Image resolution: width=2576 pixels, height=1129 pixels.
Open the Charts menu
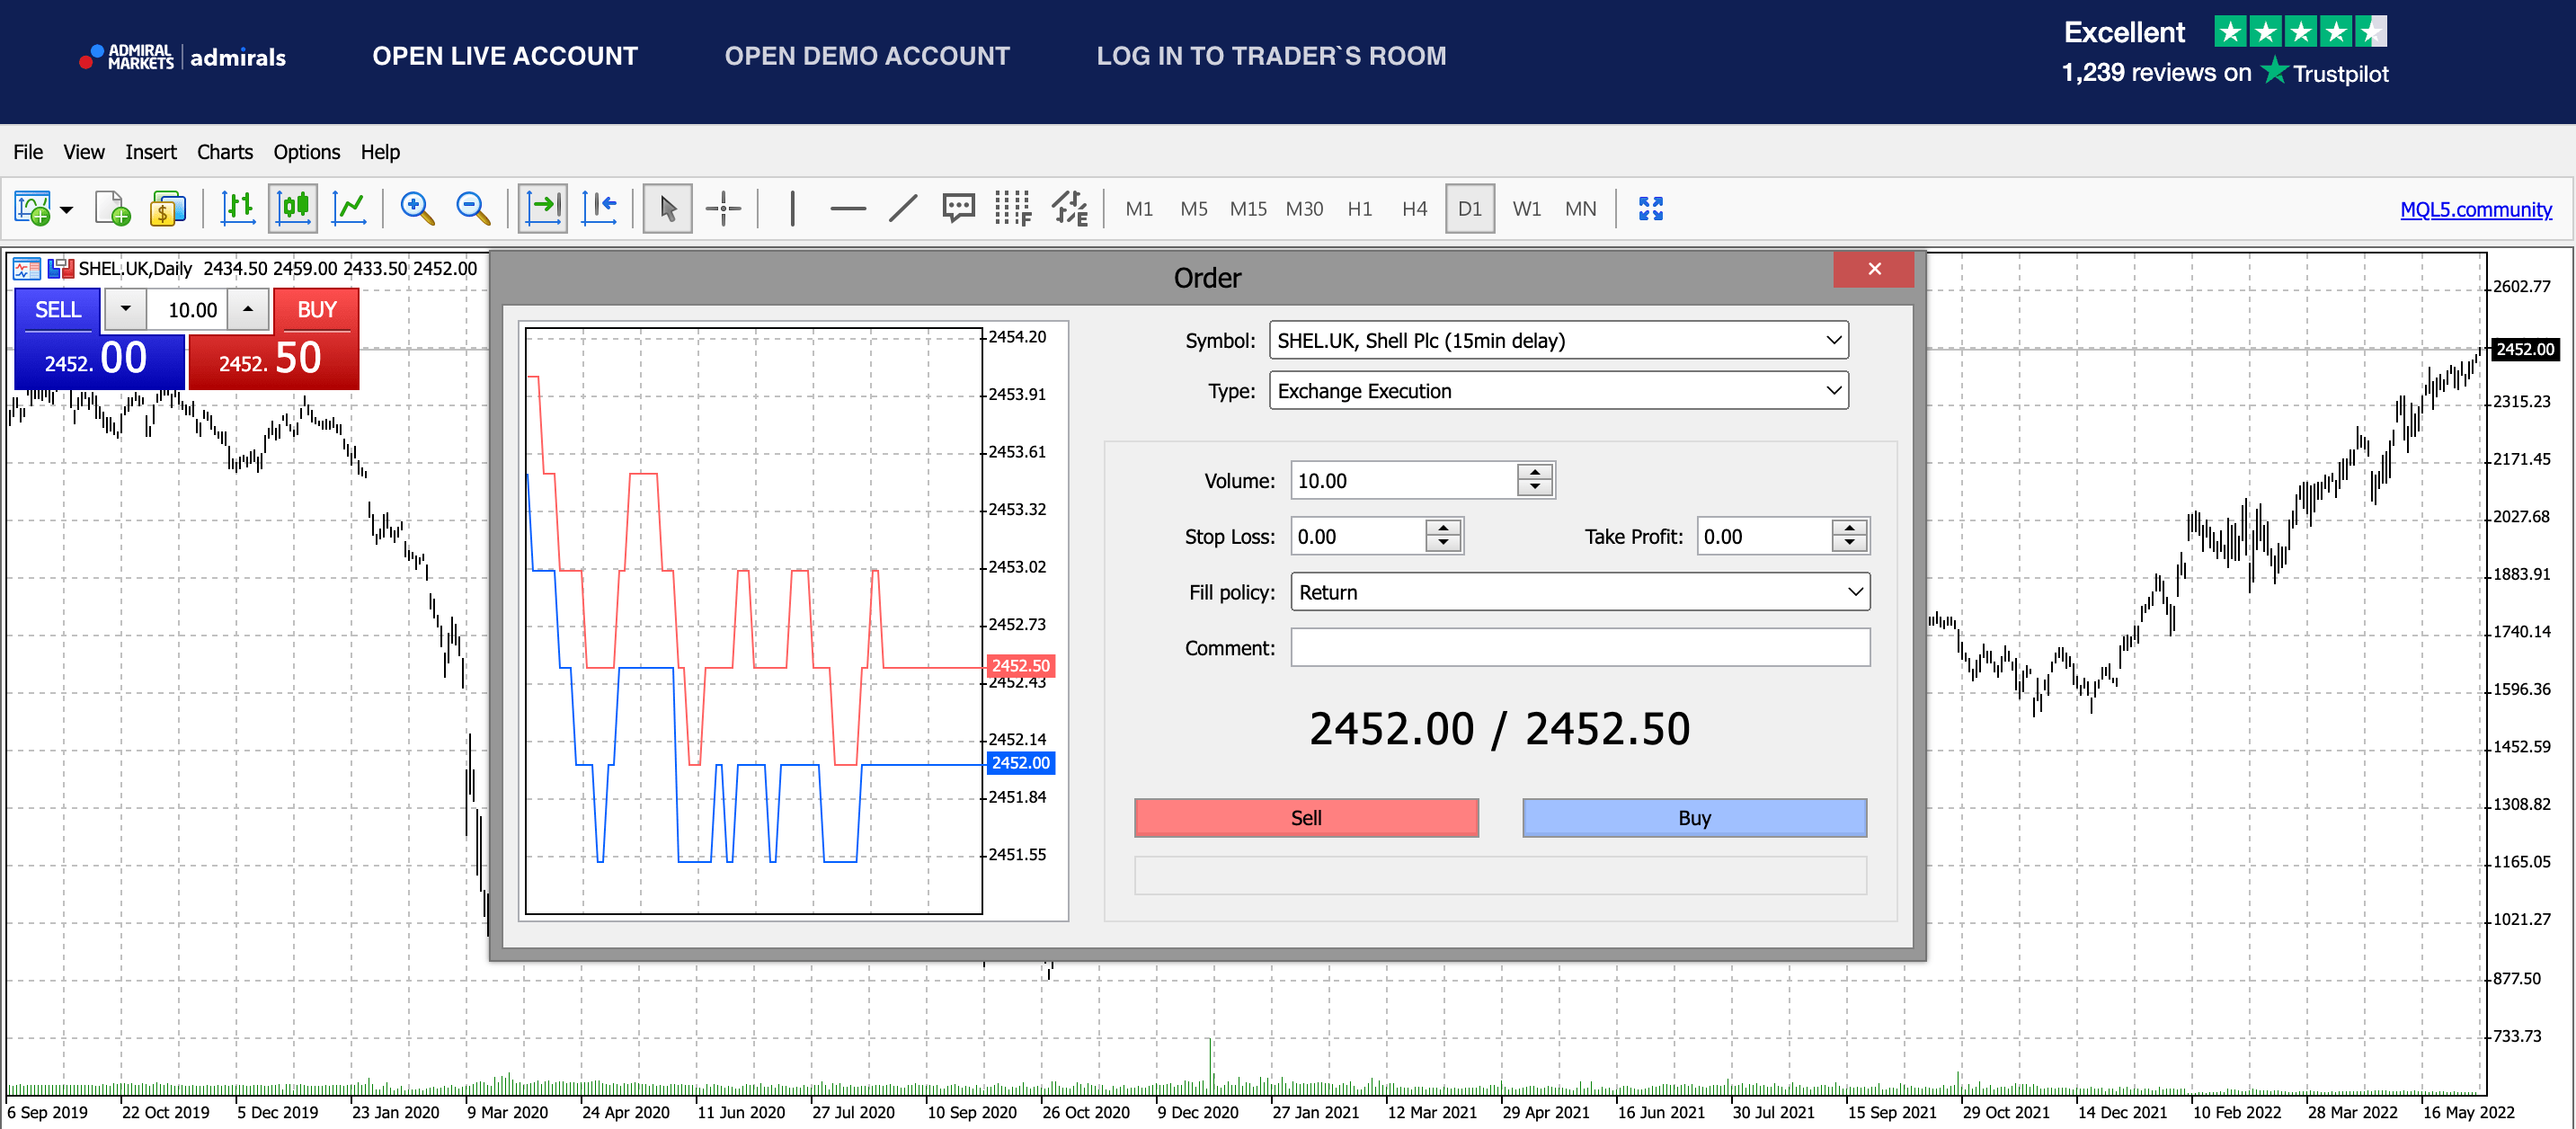(225, 152)
